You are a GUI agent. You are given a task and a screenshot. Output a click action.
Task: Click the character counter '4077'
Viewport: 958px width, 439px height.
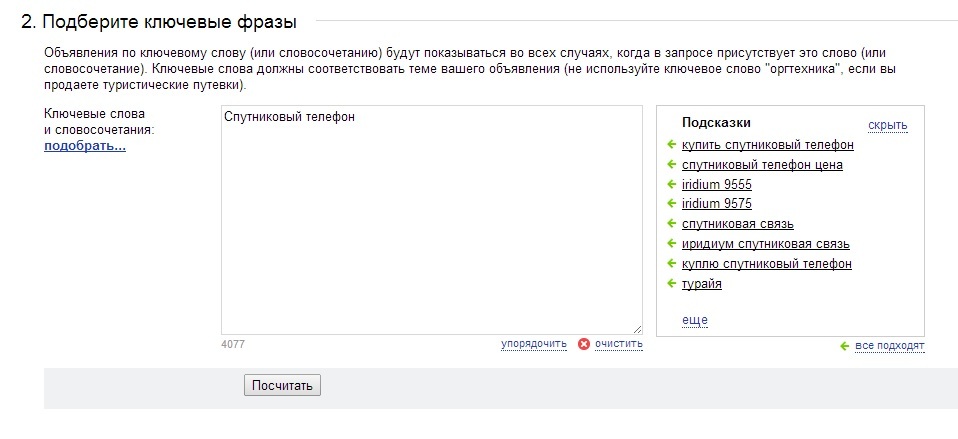click(233, 344)
